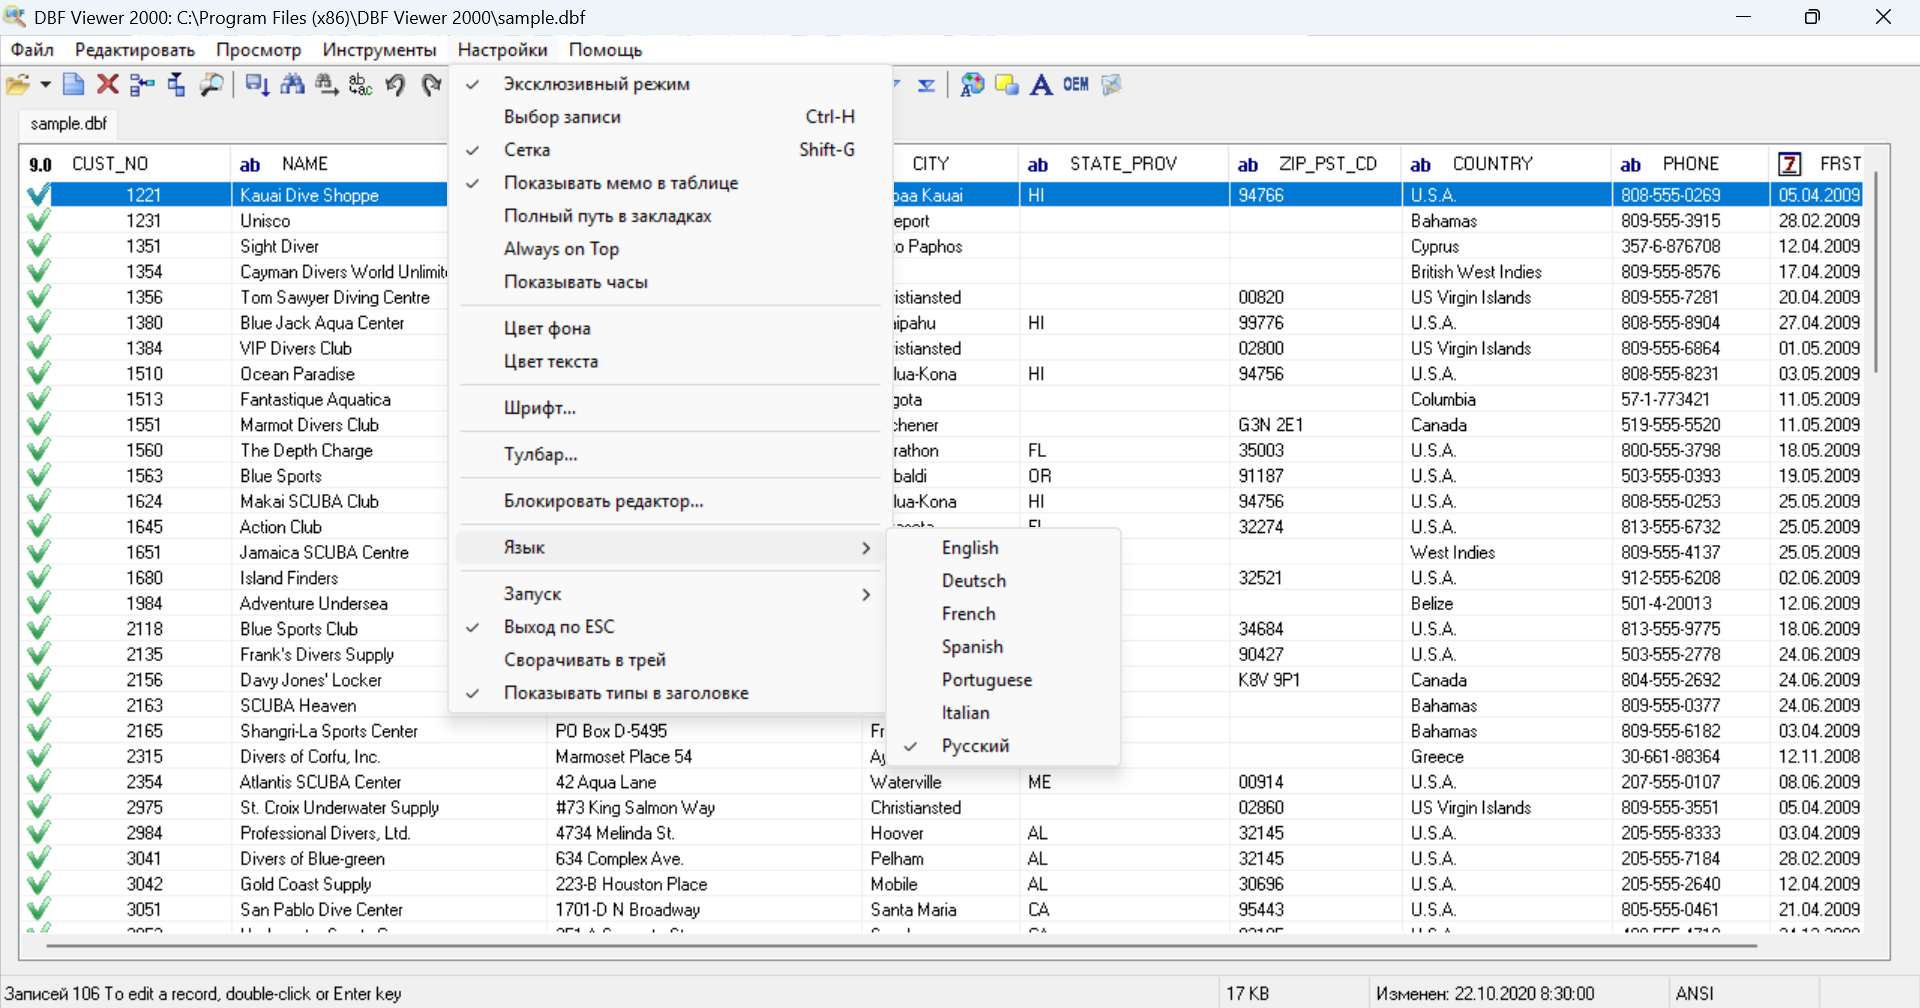1920x1008 pixels.
Task: Toggle Выход по ESC option
Action: coord(559,627)
